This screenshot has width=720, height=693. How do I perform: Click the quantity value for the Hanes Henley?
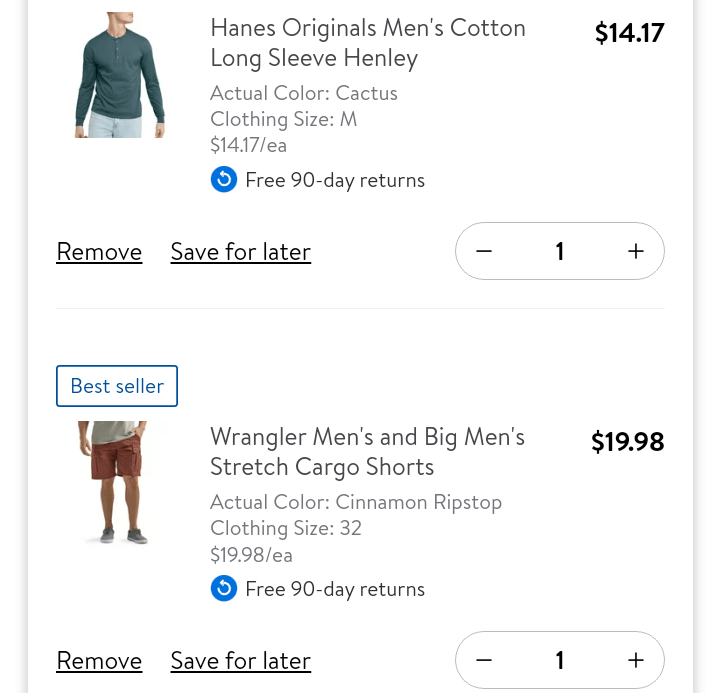pyautogui.click(x=560, y=251)
